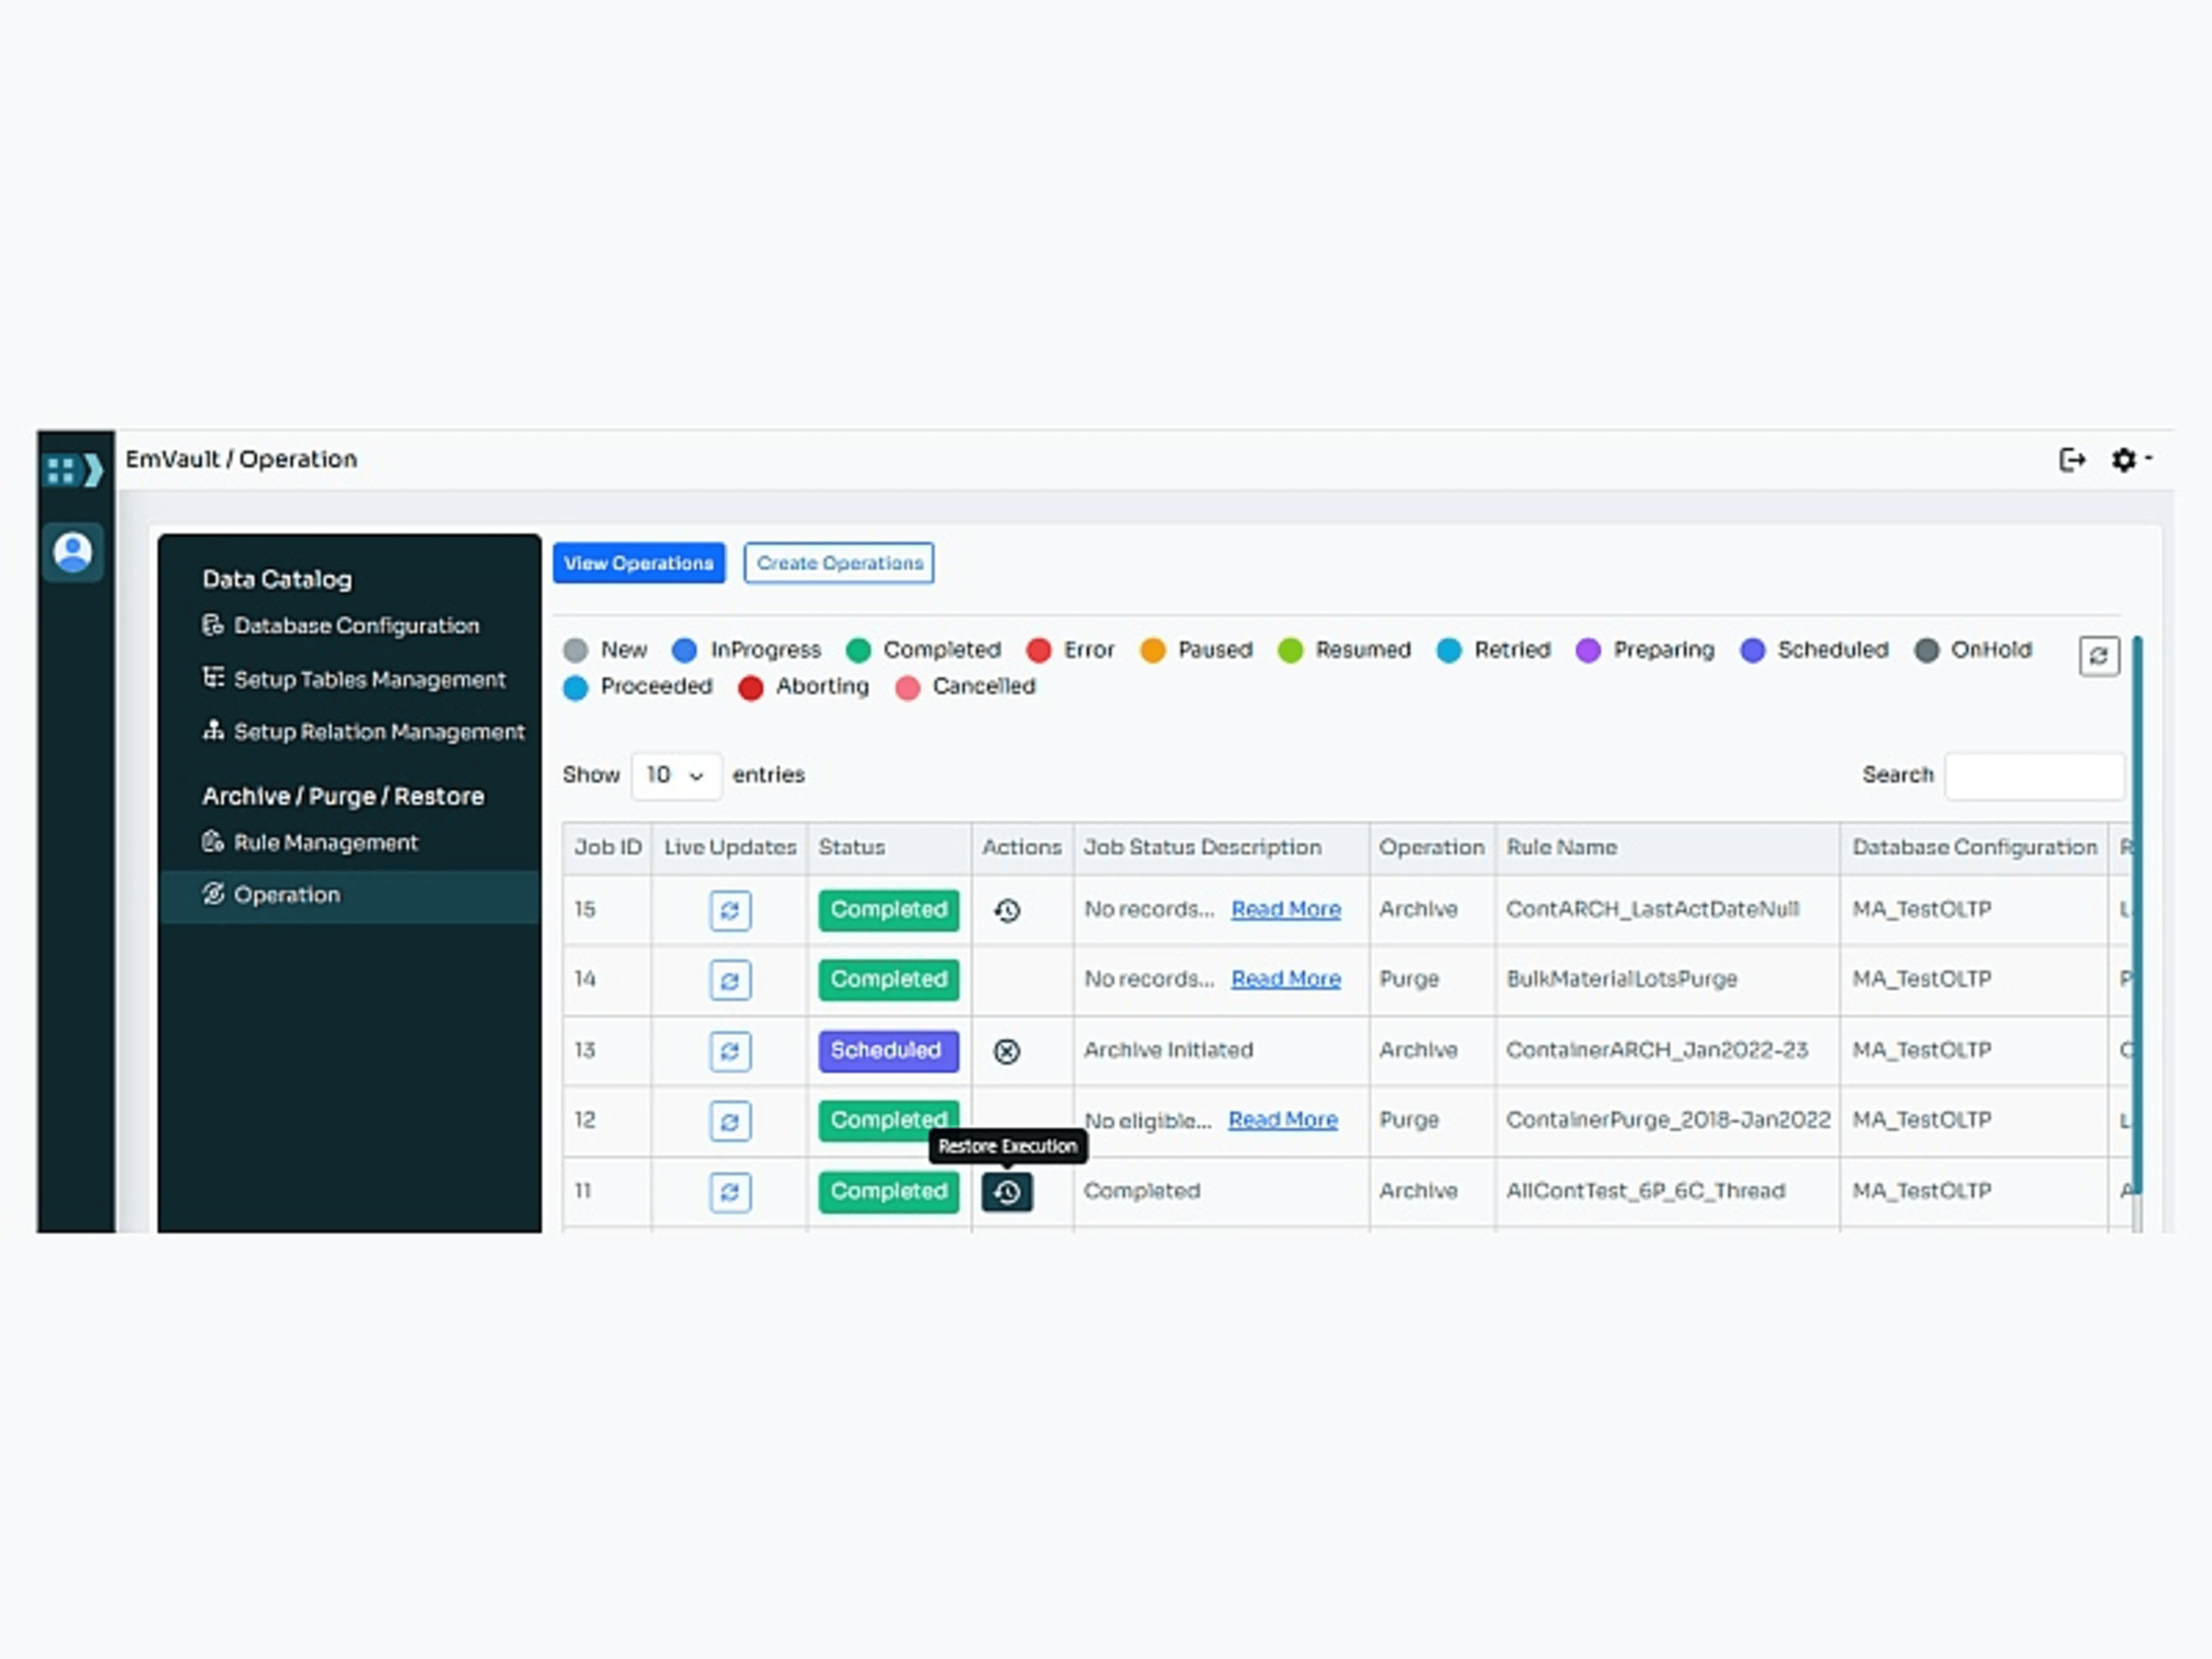Open Read More link for job 14
Viewport: 2212px width, 1659px height.
pos(1285,979)
